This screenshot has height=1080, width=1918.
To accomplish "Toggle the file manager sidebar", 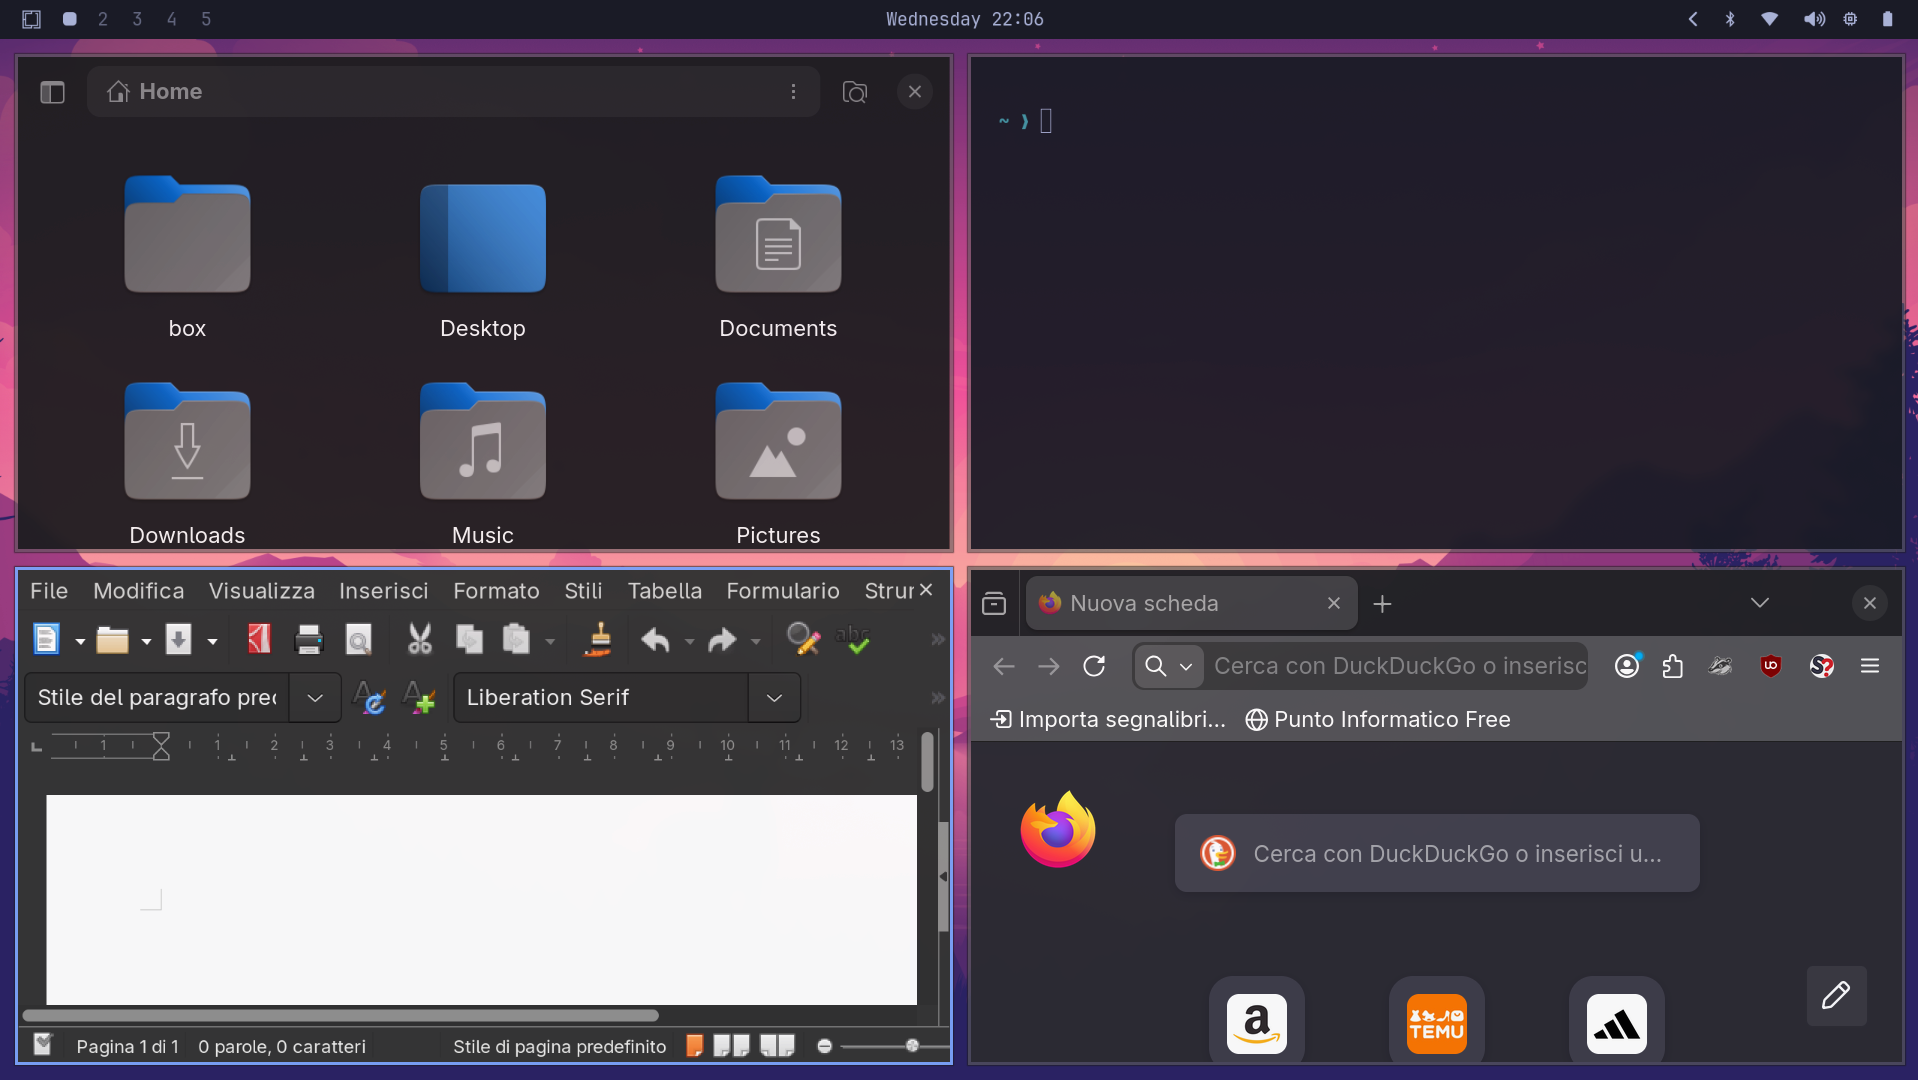I will (x=52, y=92).
